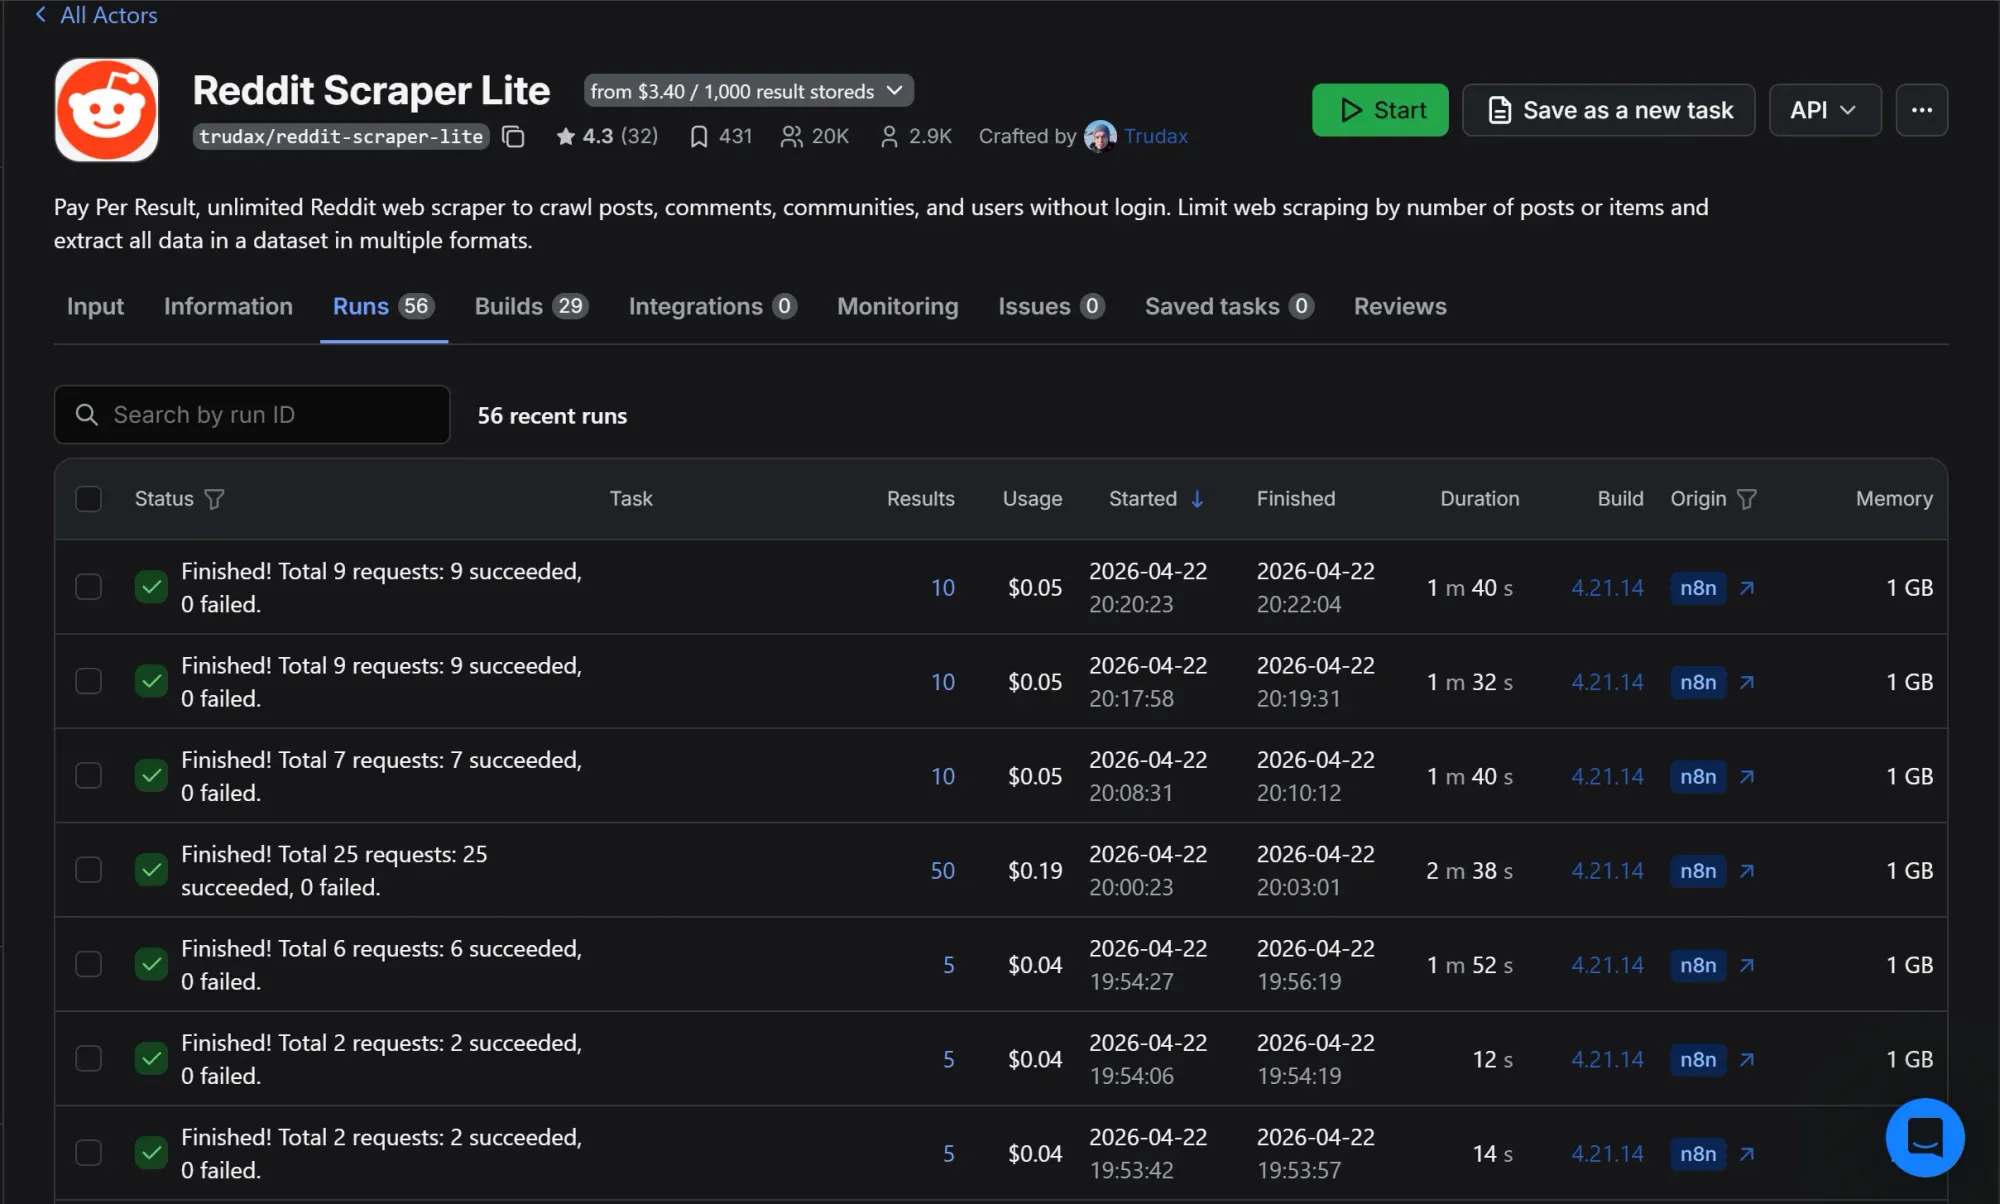Screen dimensions: 2000x1204
Task: Click the Duration column header
Action: coord(1479,499)
